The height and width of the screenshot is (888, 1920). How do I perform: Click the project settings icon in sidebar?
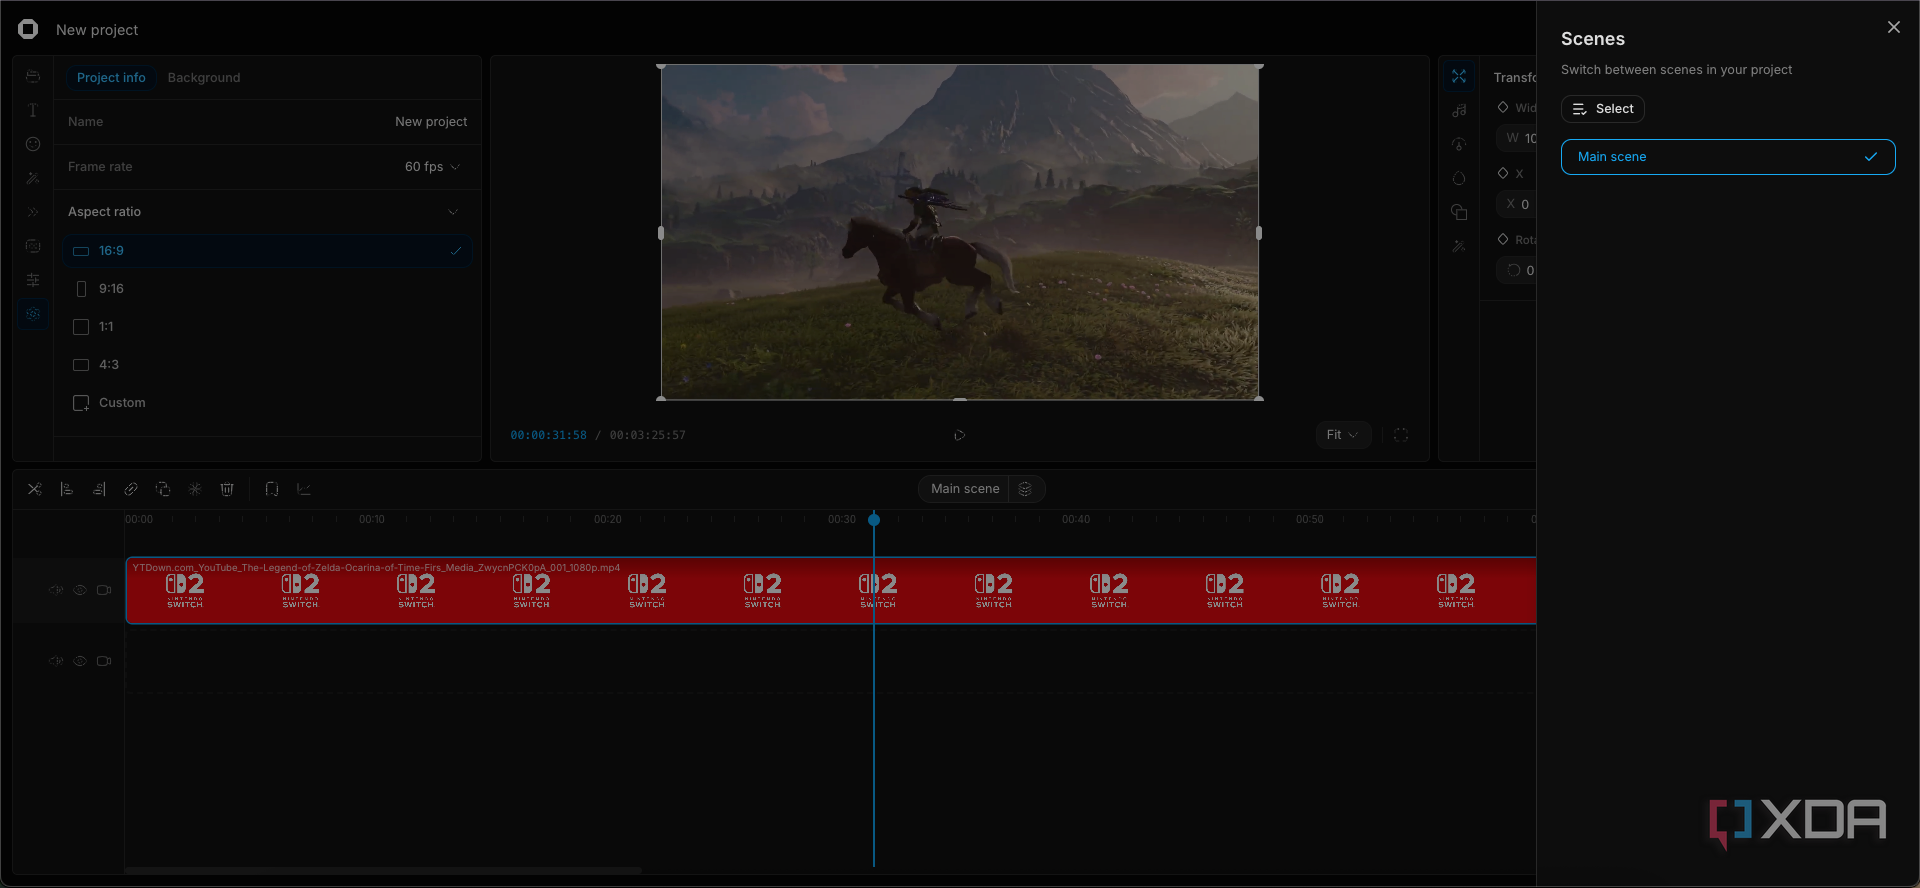pyautogui.click(x=33, y=314)
